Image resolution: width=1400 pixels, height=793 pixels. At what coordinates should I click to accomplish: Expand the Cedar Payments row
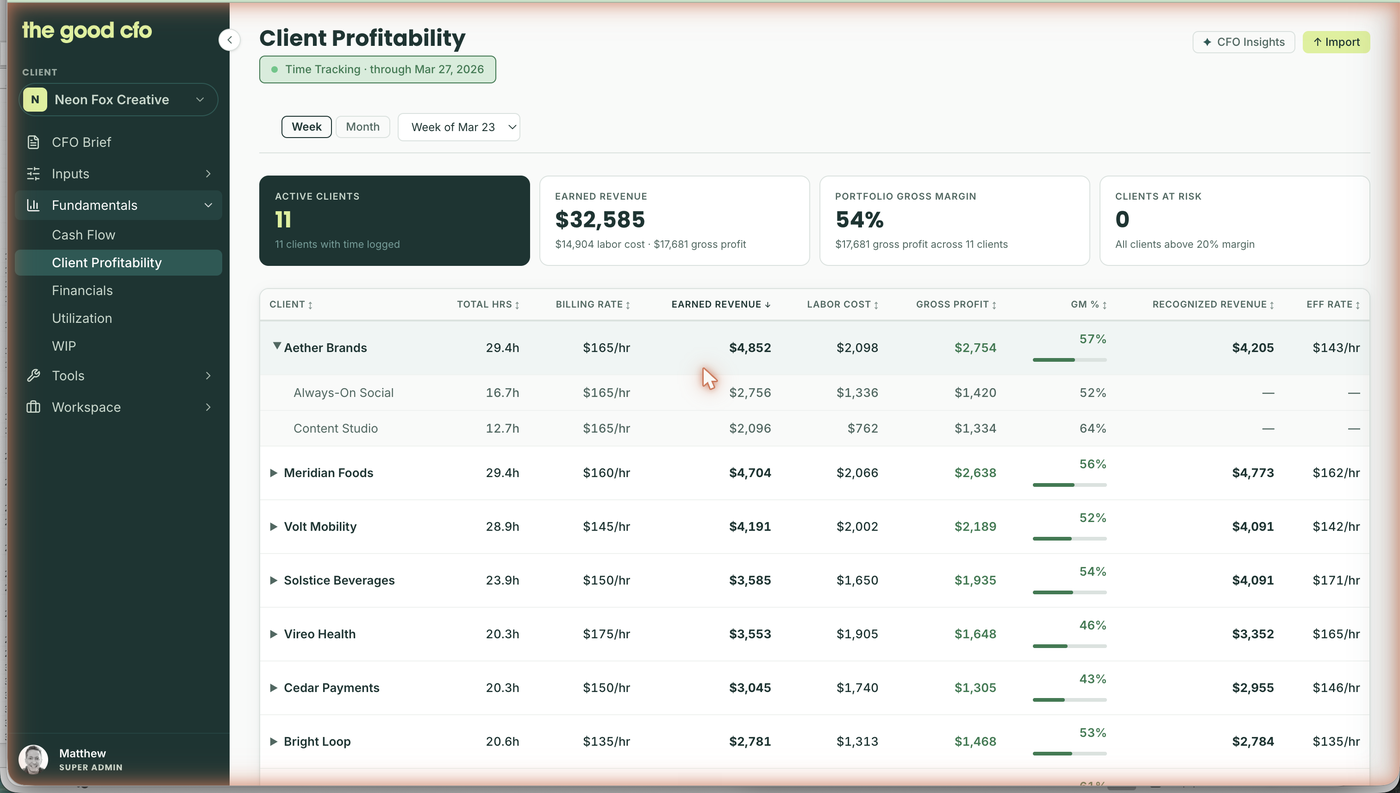coord(274,688)
